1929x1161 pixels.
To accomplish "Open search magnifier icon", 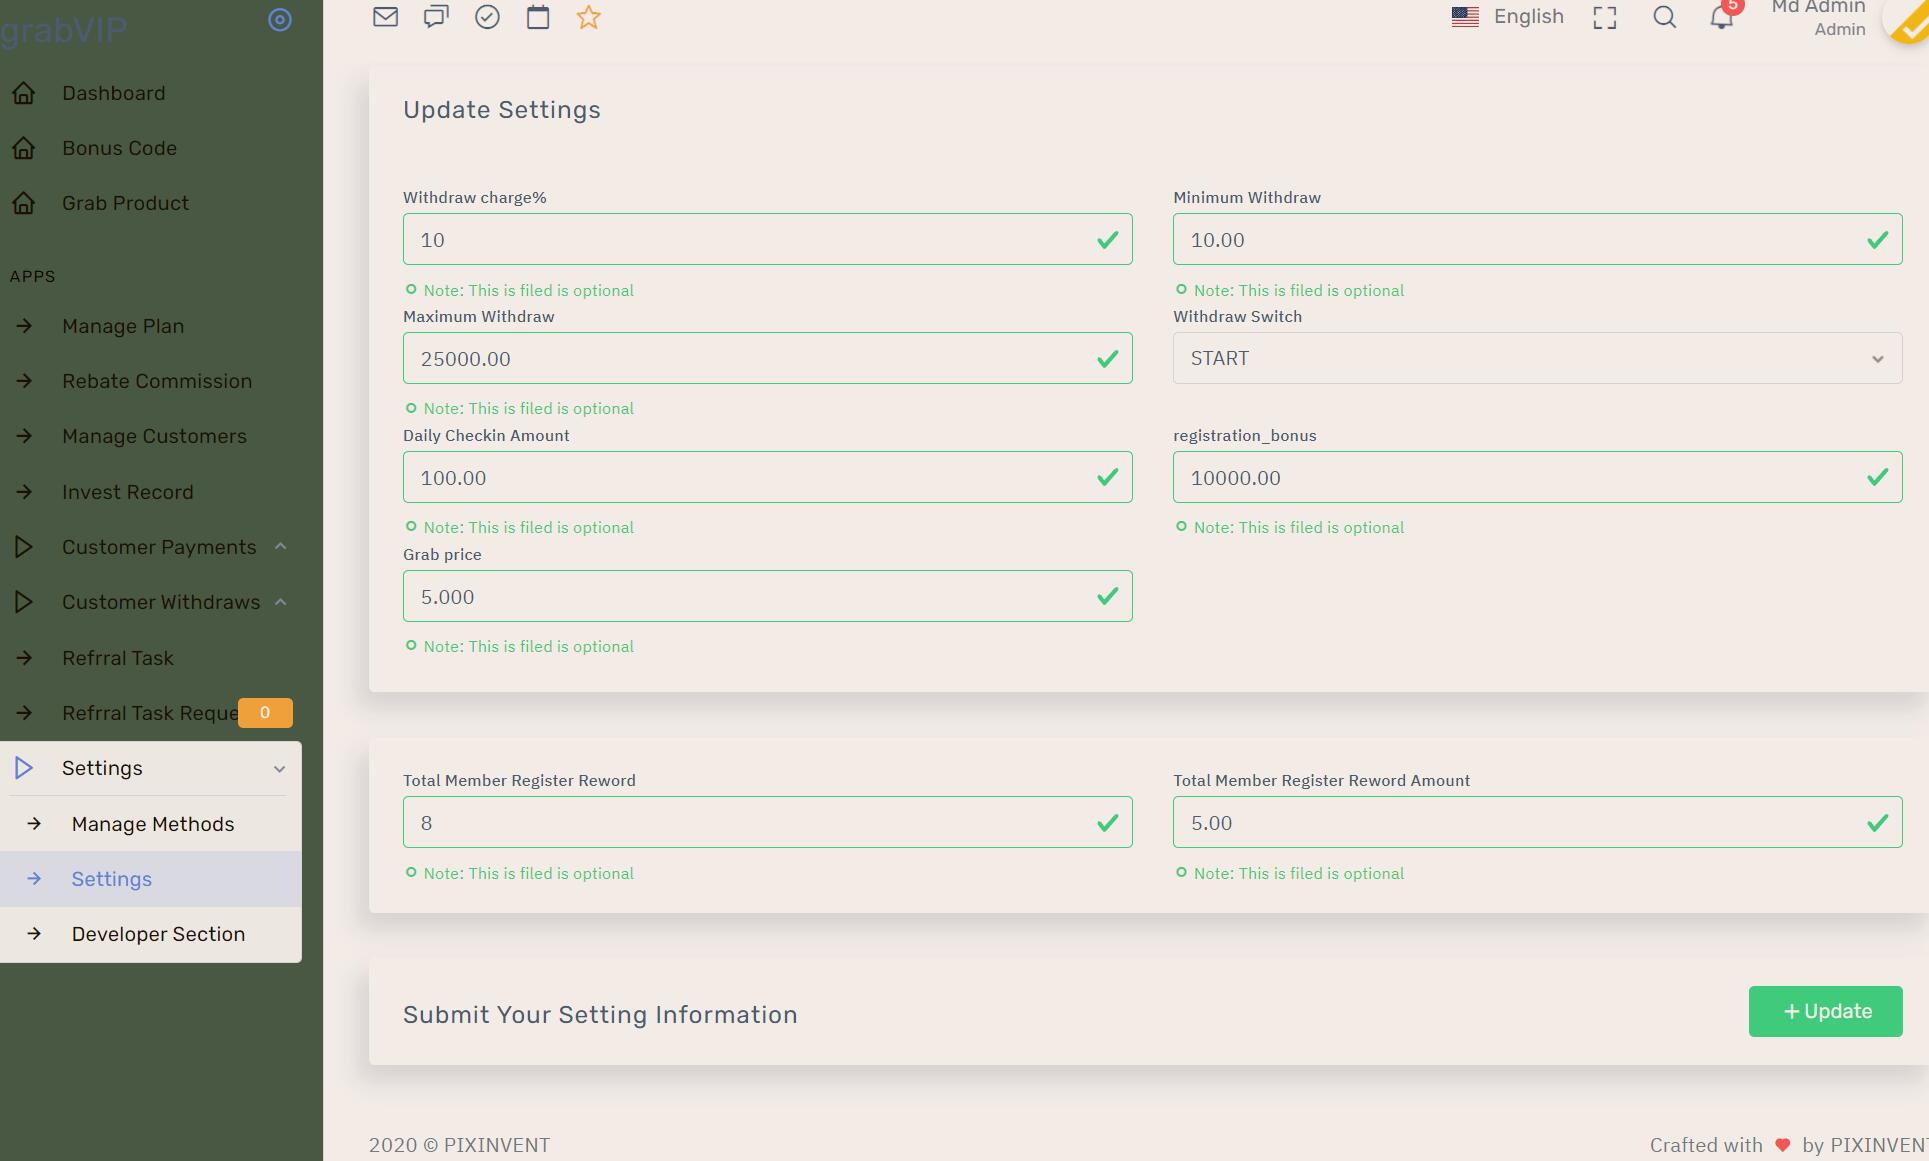I will pyautogui.click(x=1665, y=17).
